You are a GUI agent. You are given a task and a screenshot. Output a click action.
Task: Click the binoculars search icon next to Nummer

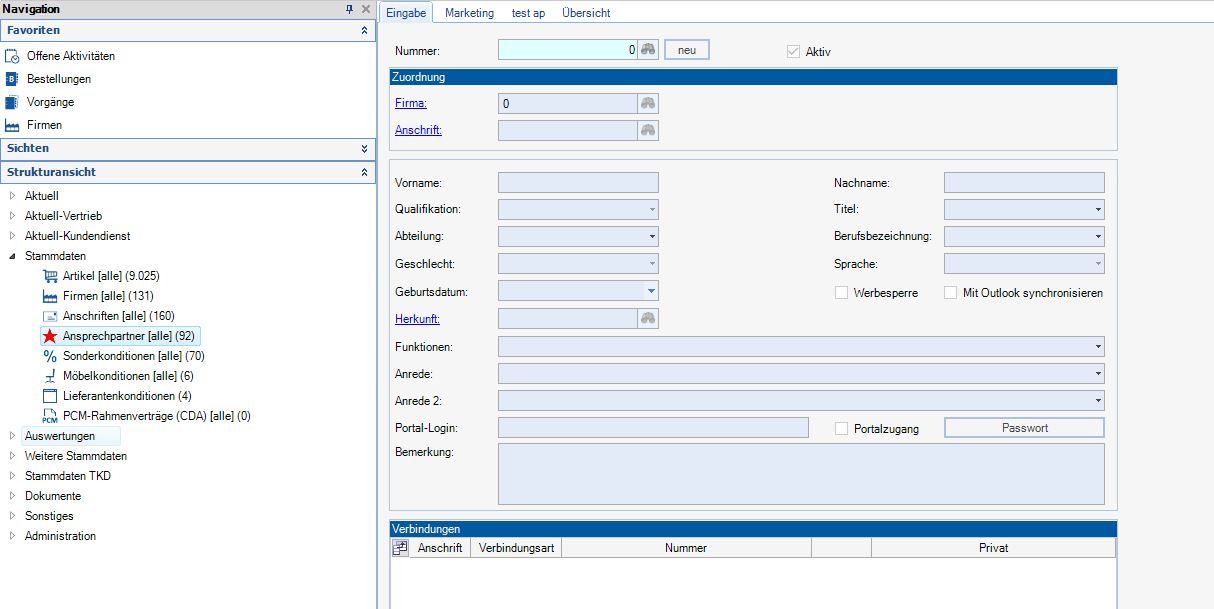[648, 50]
